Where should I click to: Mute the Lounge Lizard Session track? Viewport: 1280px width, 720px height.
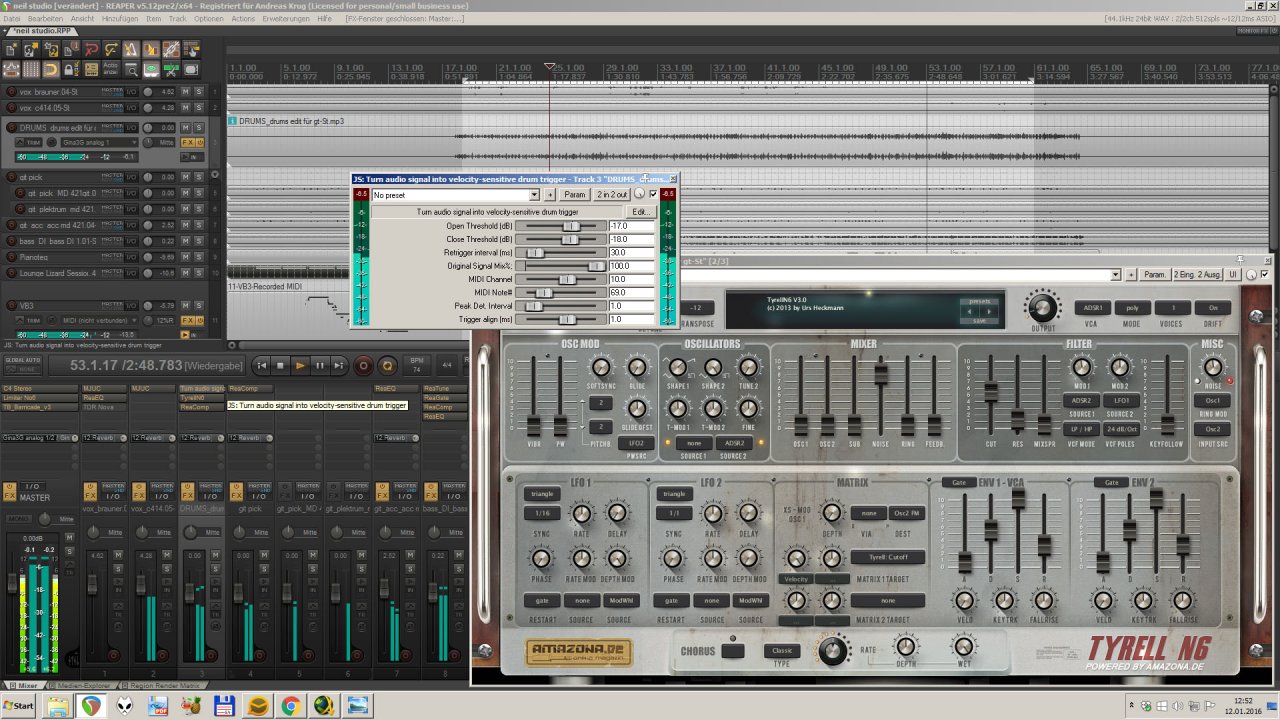[185, 273]
